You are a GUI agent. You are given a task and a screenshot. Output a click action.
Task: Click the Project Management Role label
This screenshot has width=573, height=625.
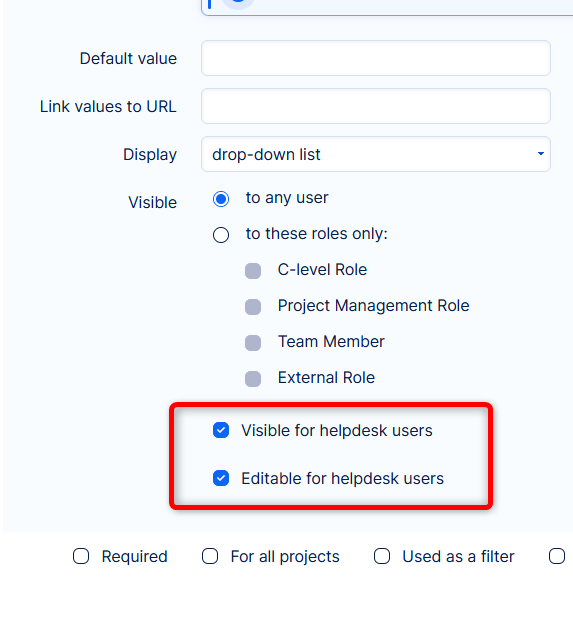(373, 306)
